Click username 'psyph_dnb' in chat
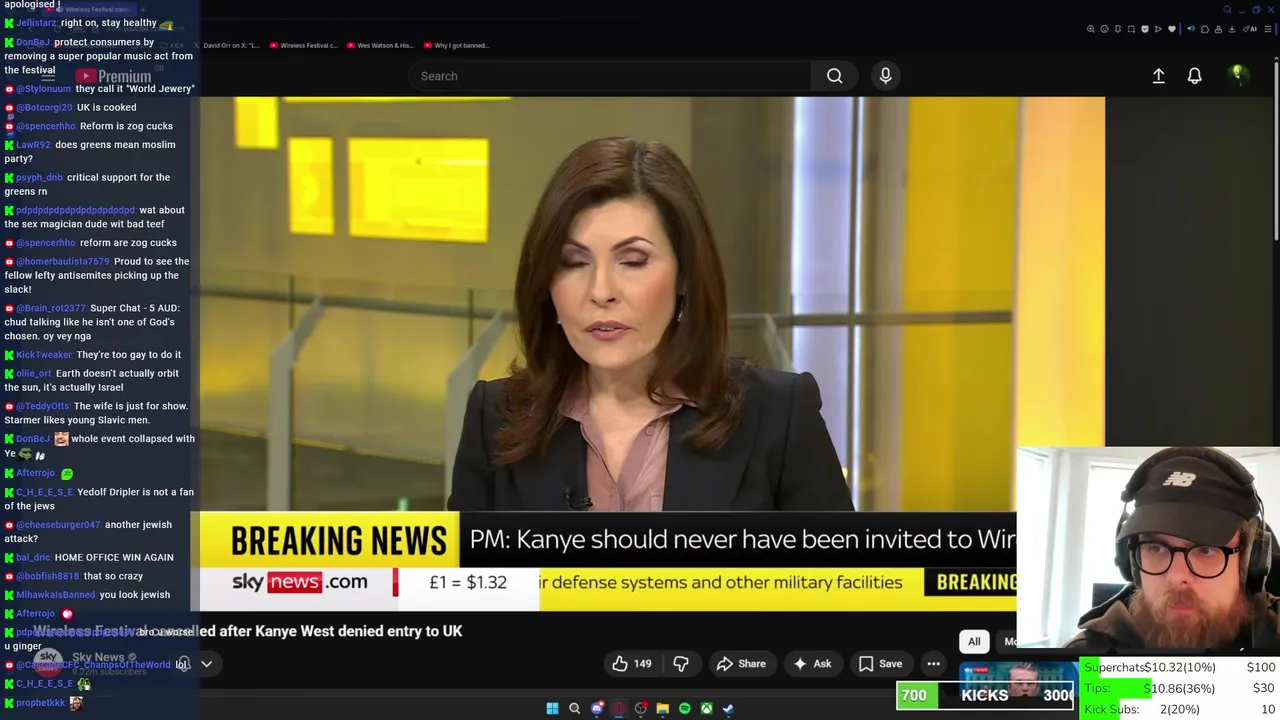The image size is (1280, 720). (x=39, y=178)
